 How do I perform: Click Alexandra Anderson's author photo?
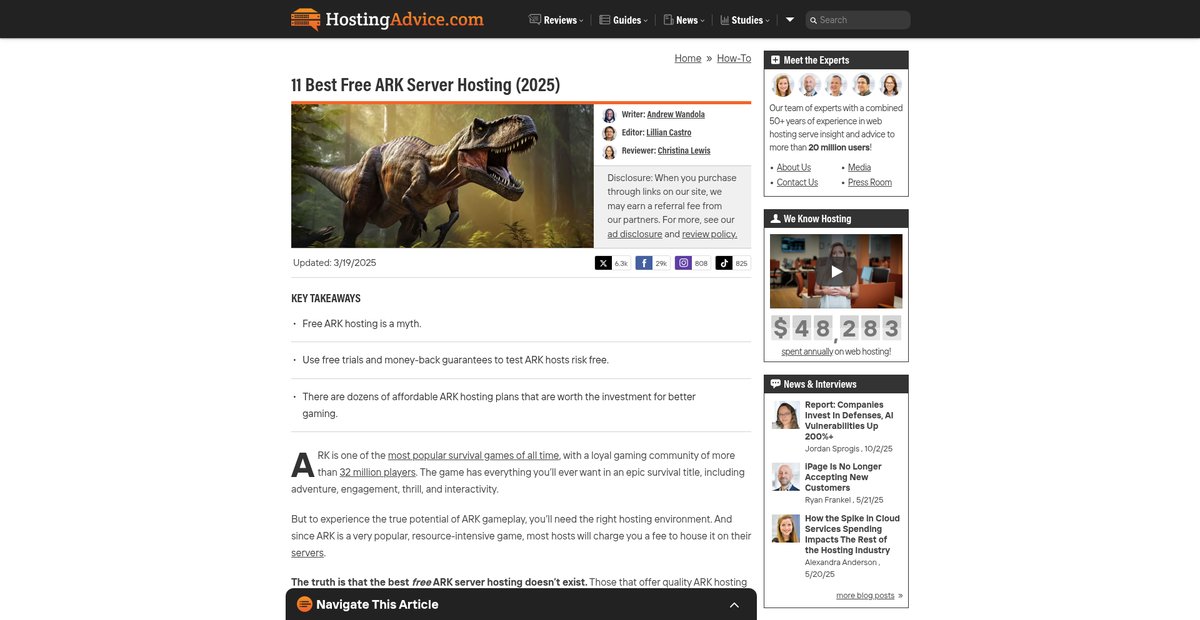pos(786,528)
